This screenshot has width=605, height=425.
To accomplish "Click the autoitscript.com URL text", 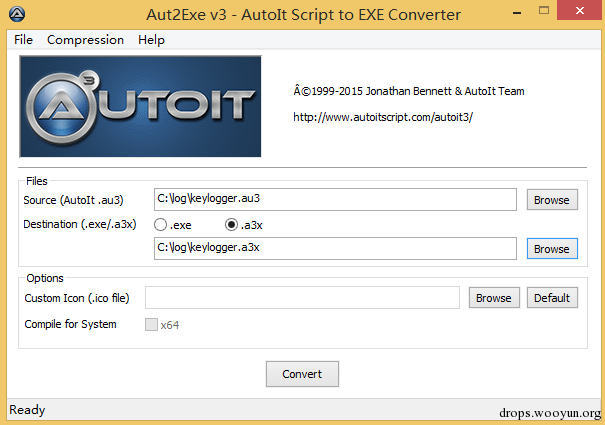I will [383, 117].
